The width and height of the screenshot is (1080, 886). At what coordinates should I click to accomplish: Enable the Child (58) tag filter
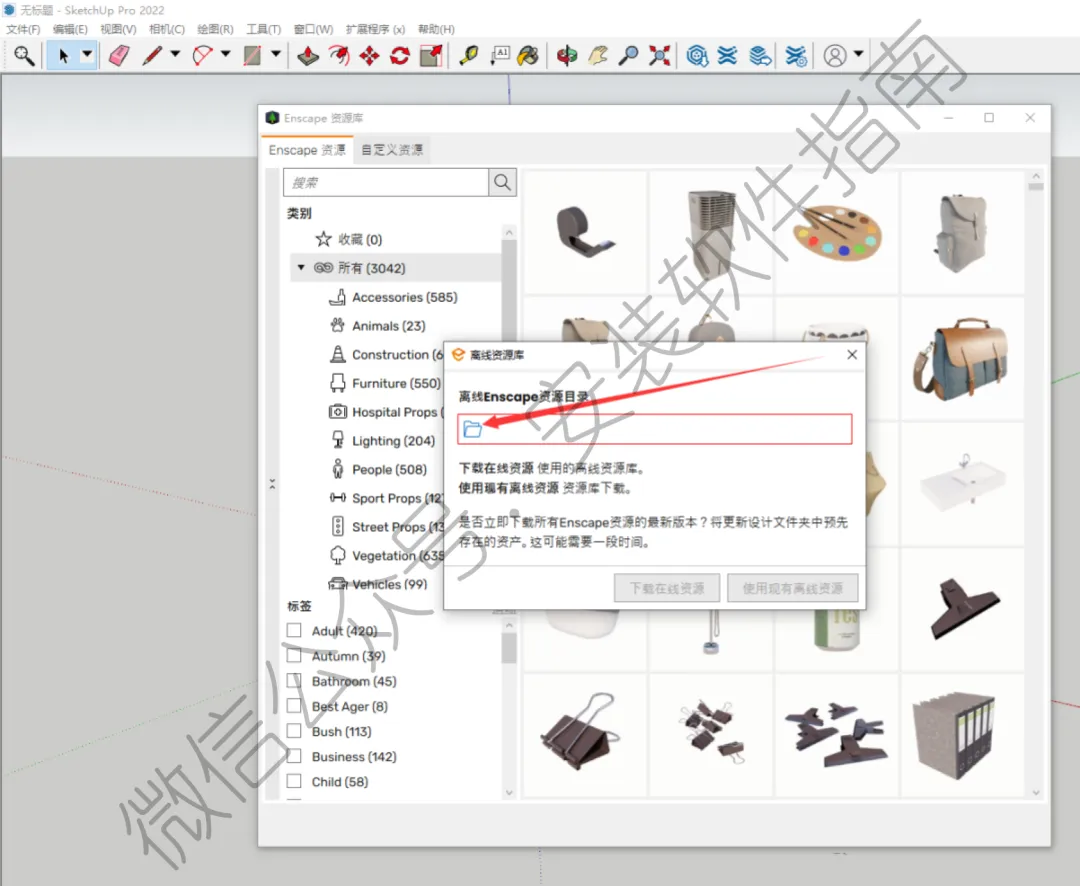294,781
